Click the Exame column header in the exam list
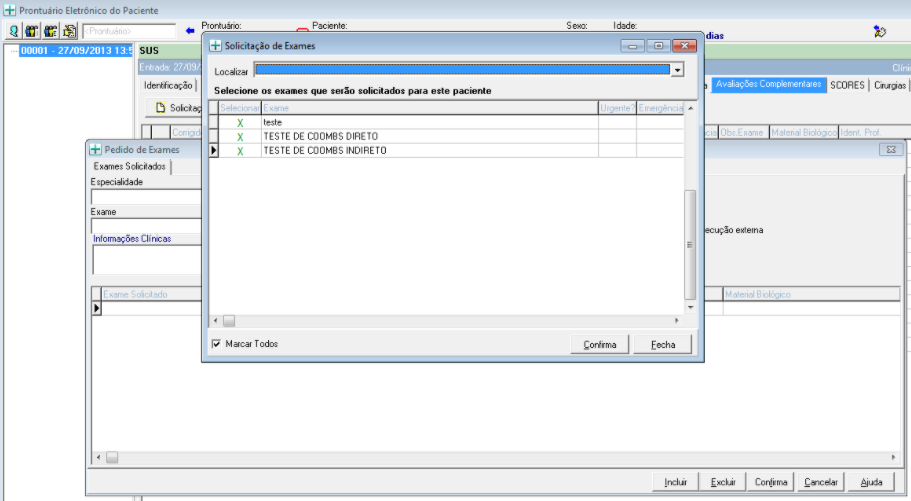 [430, 108]
